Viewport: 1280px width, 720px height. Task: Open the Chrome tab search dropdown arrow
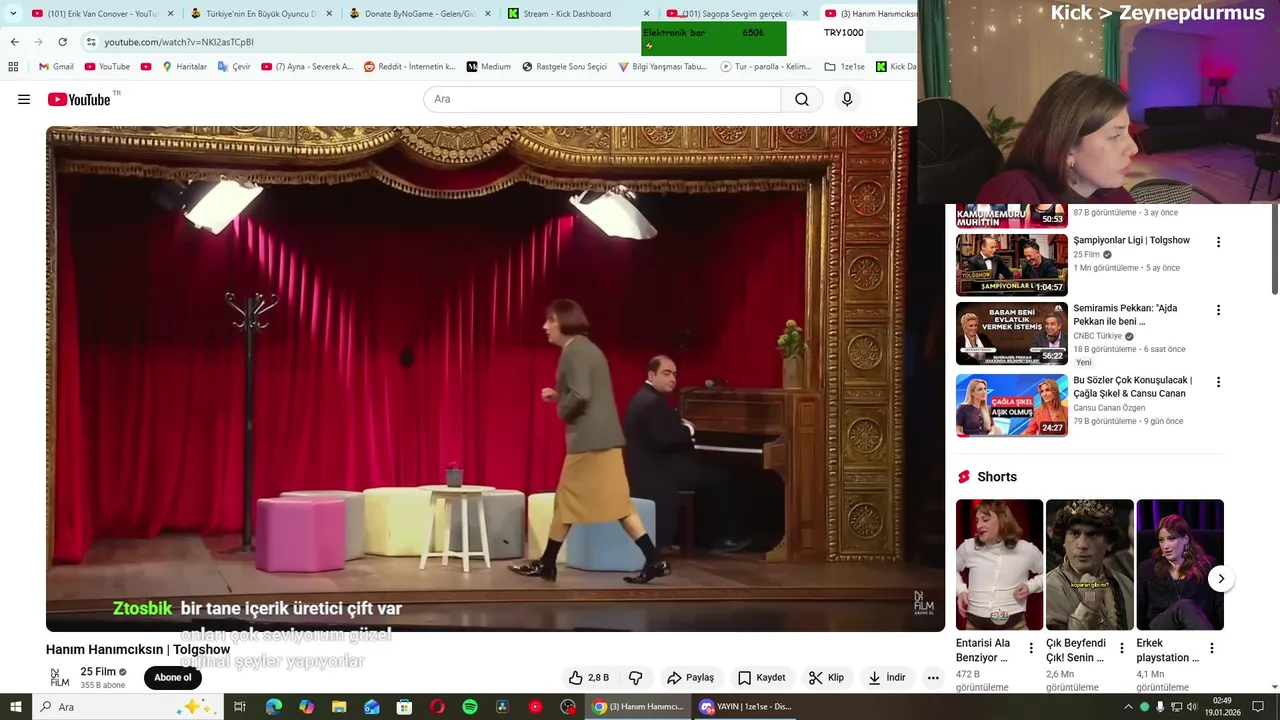tap(13, 14)
